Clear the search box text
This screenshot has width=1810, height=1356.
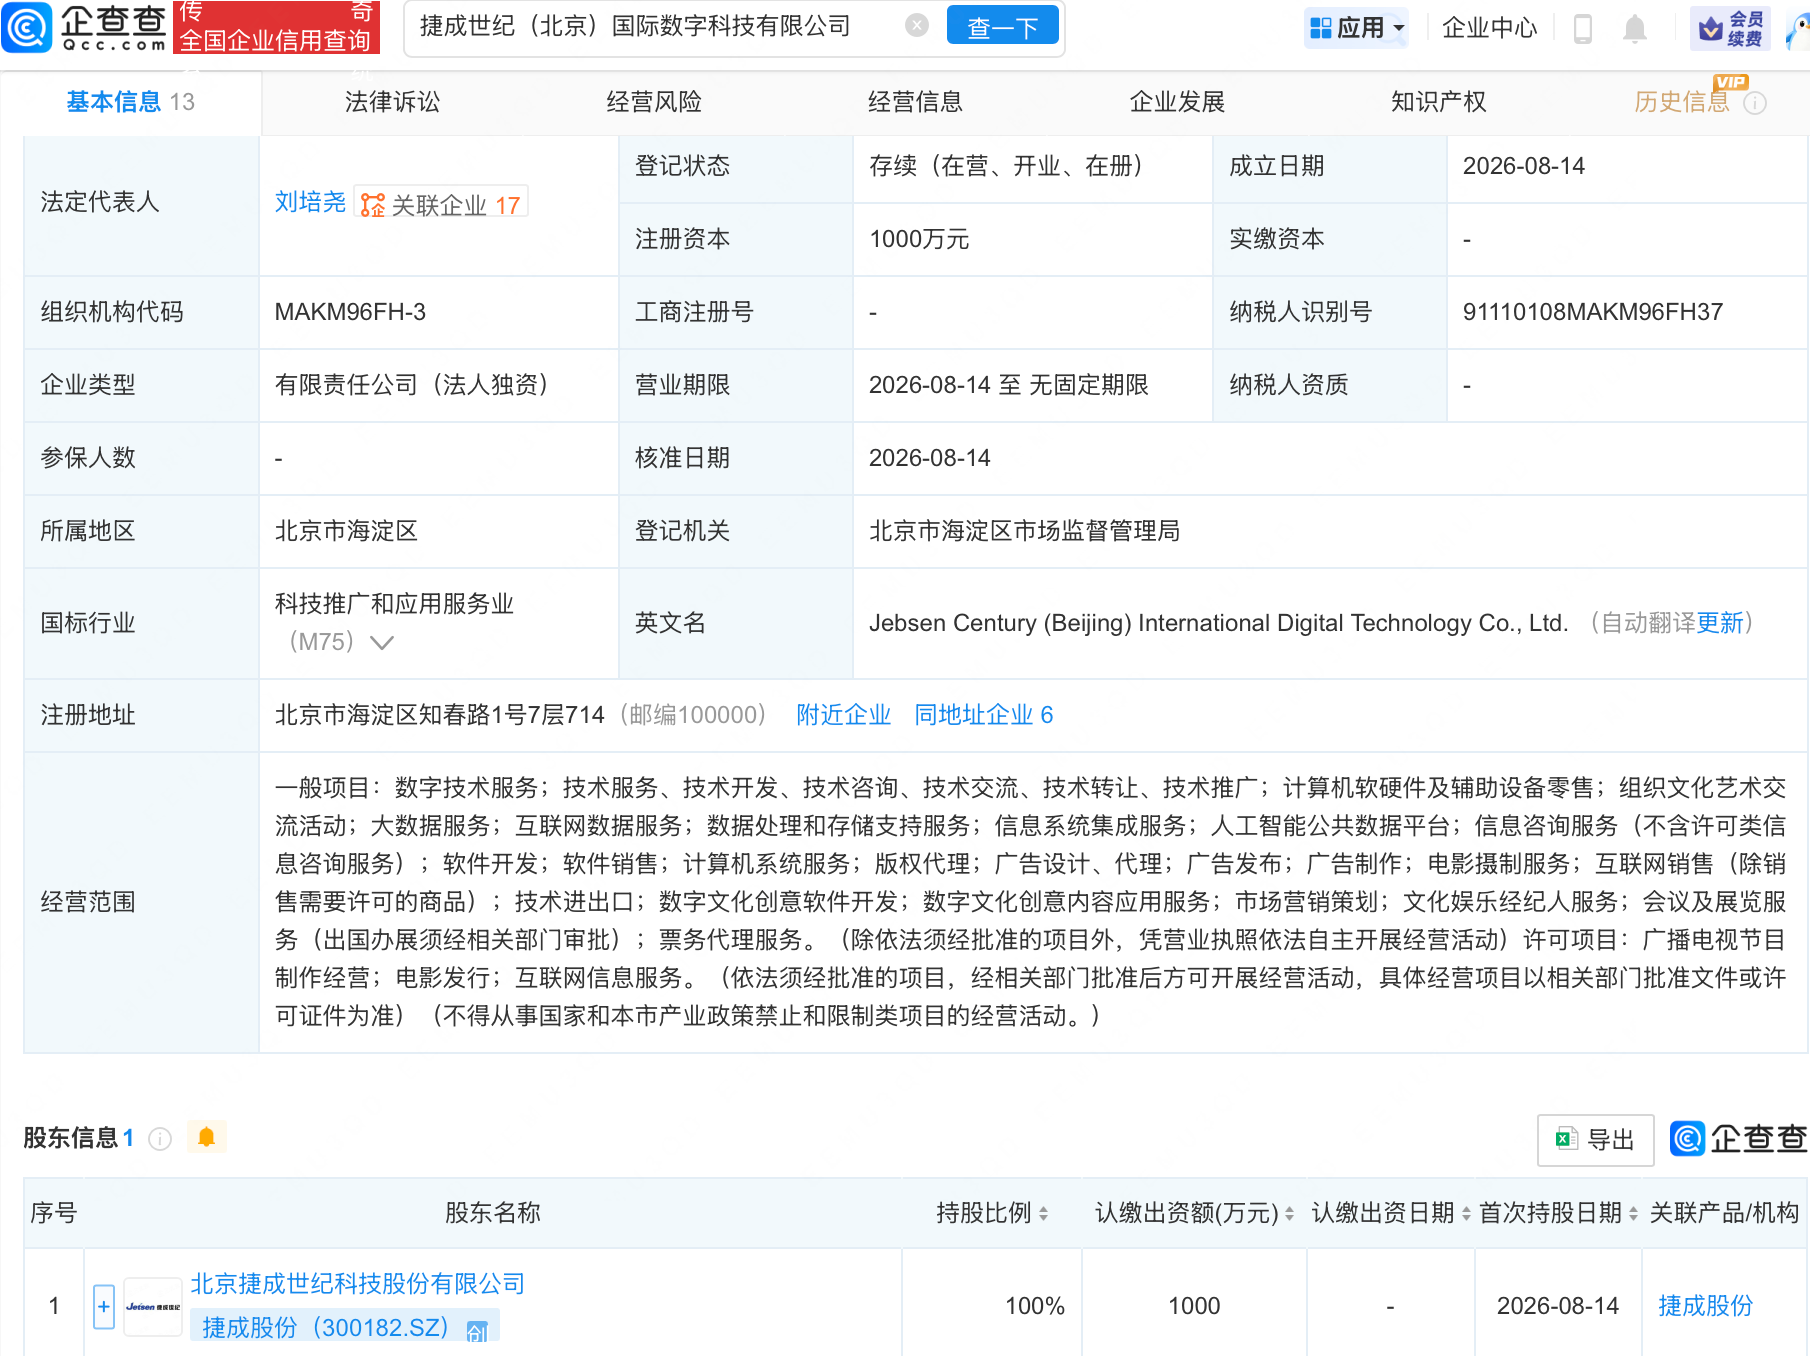917,26
